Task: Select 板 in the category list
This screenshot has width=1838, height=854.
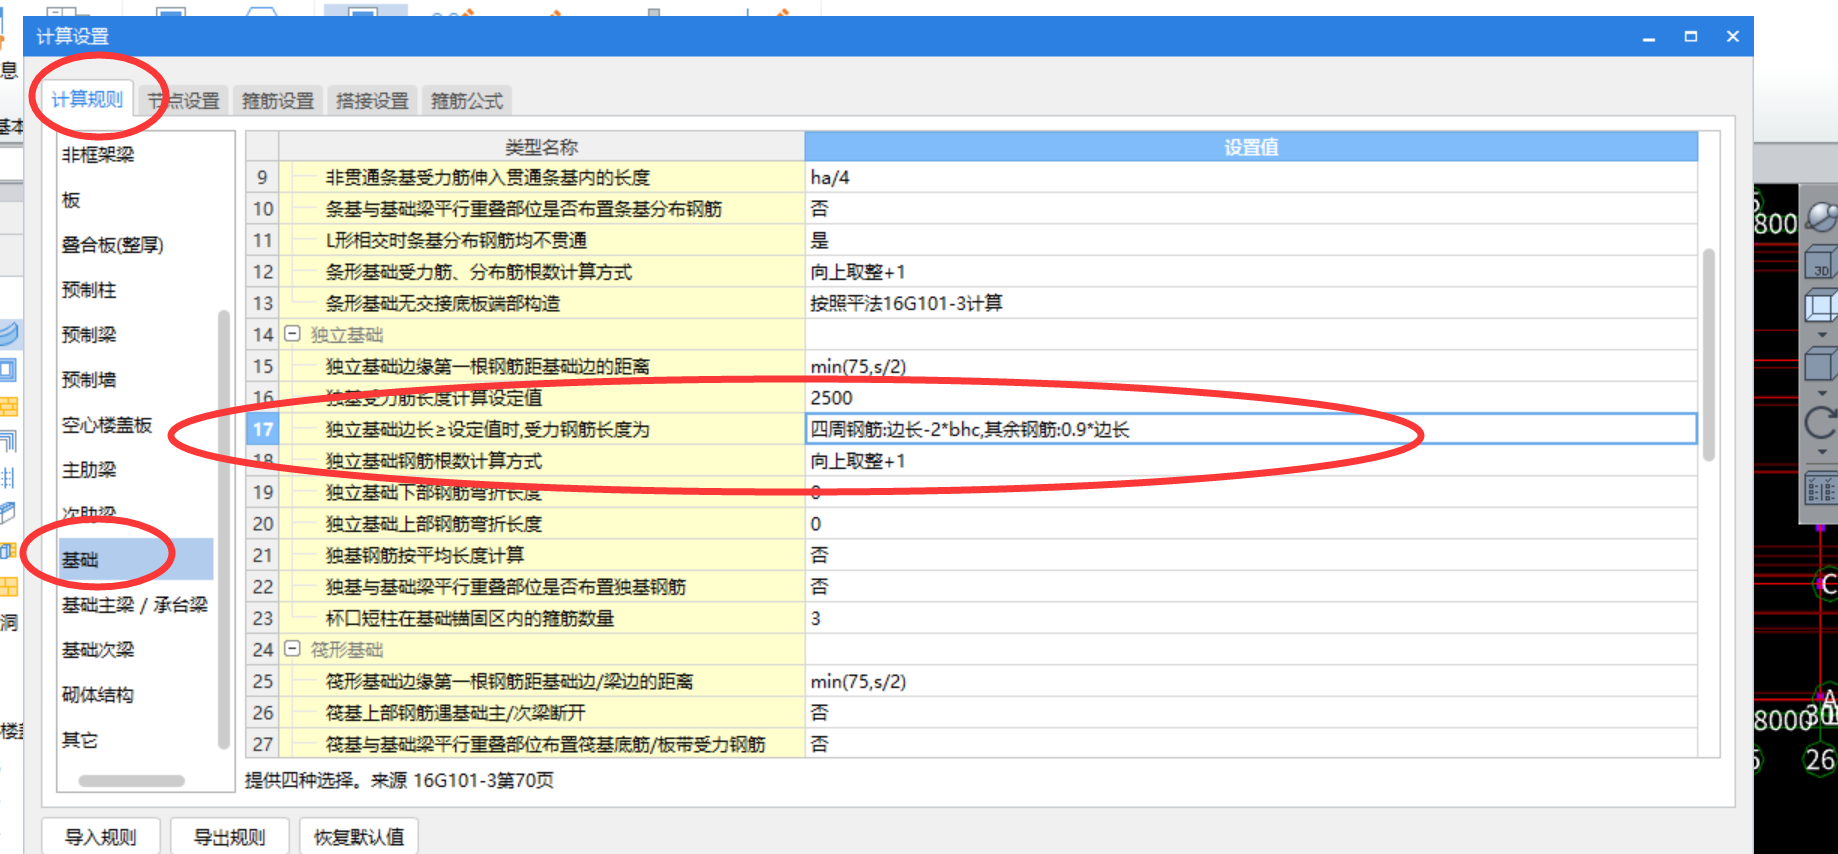Action: click(x=71, y=200)
